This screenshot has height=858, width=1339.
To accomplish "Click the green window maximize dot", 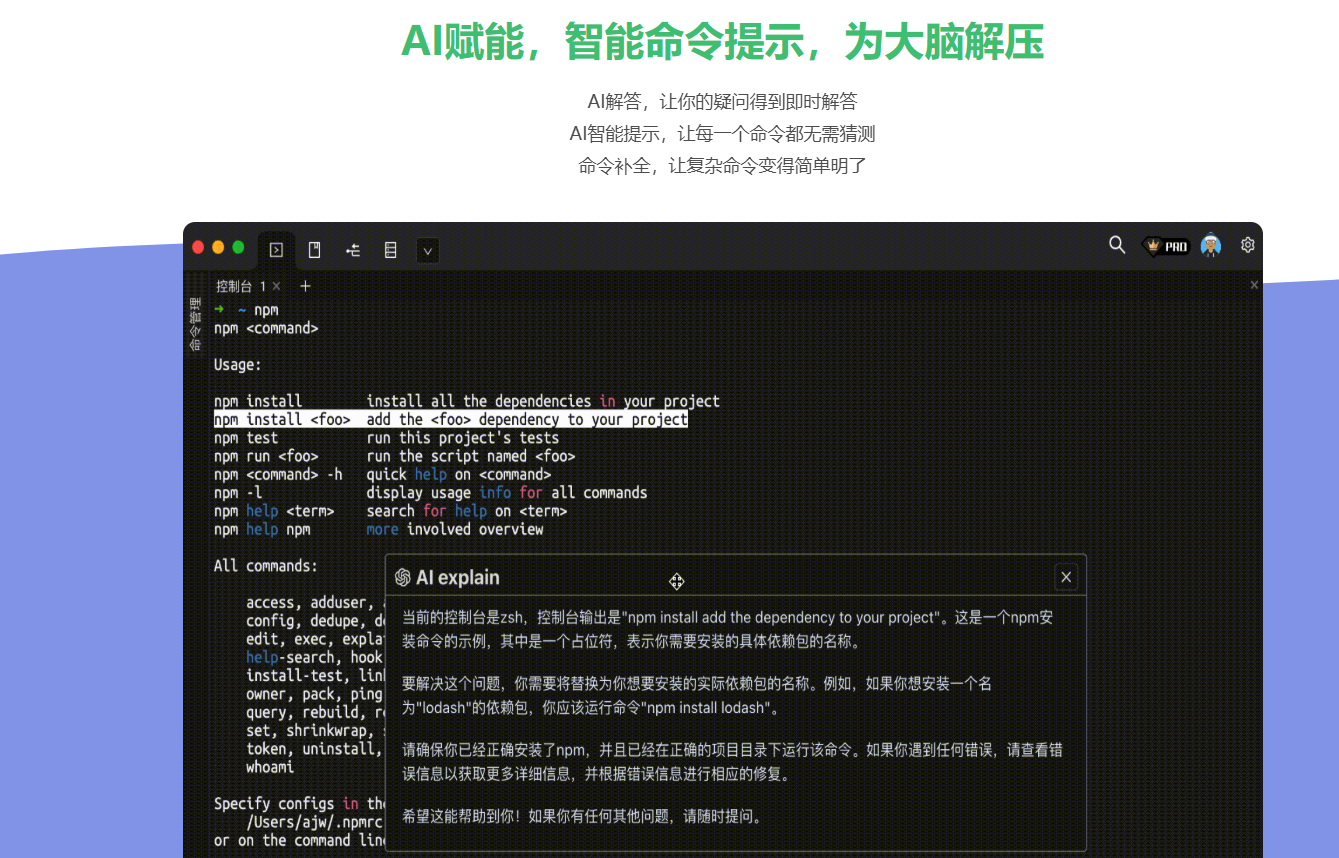I will 238,247.
